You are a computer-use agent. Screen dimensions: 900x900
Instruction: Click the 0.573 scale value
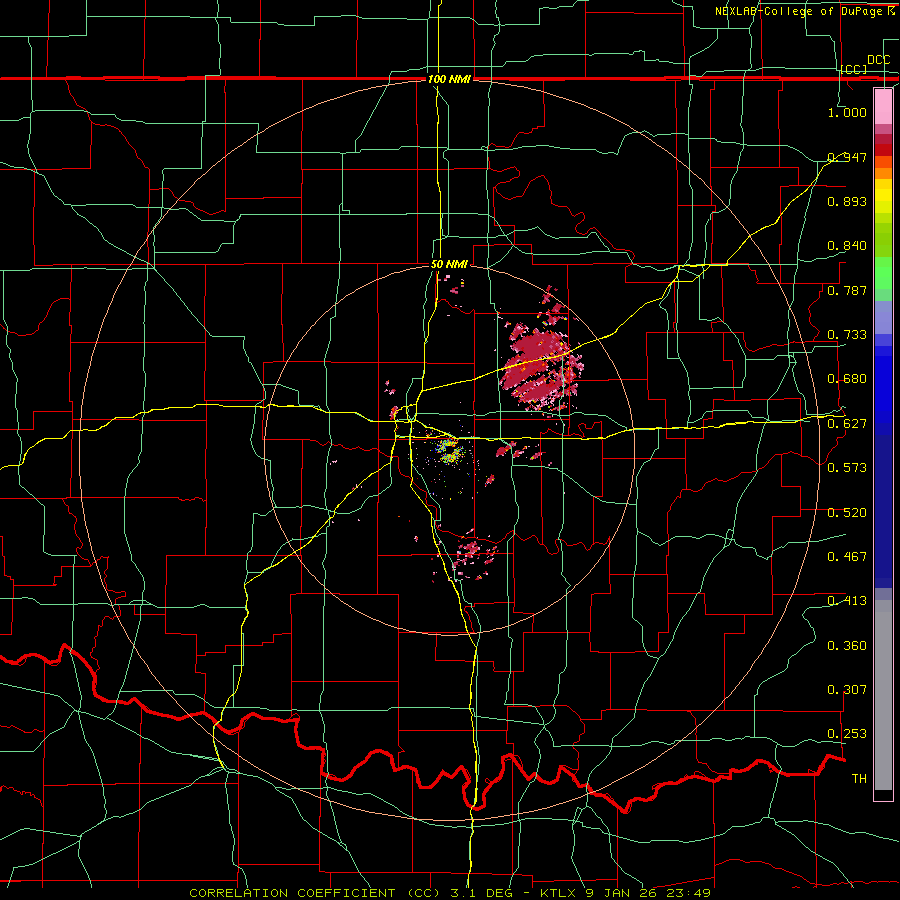click(x=847, y=468)
